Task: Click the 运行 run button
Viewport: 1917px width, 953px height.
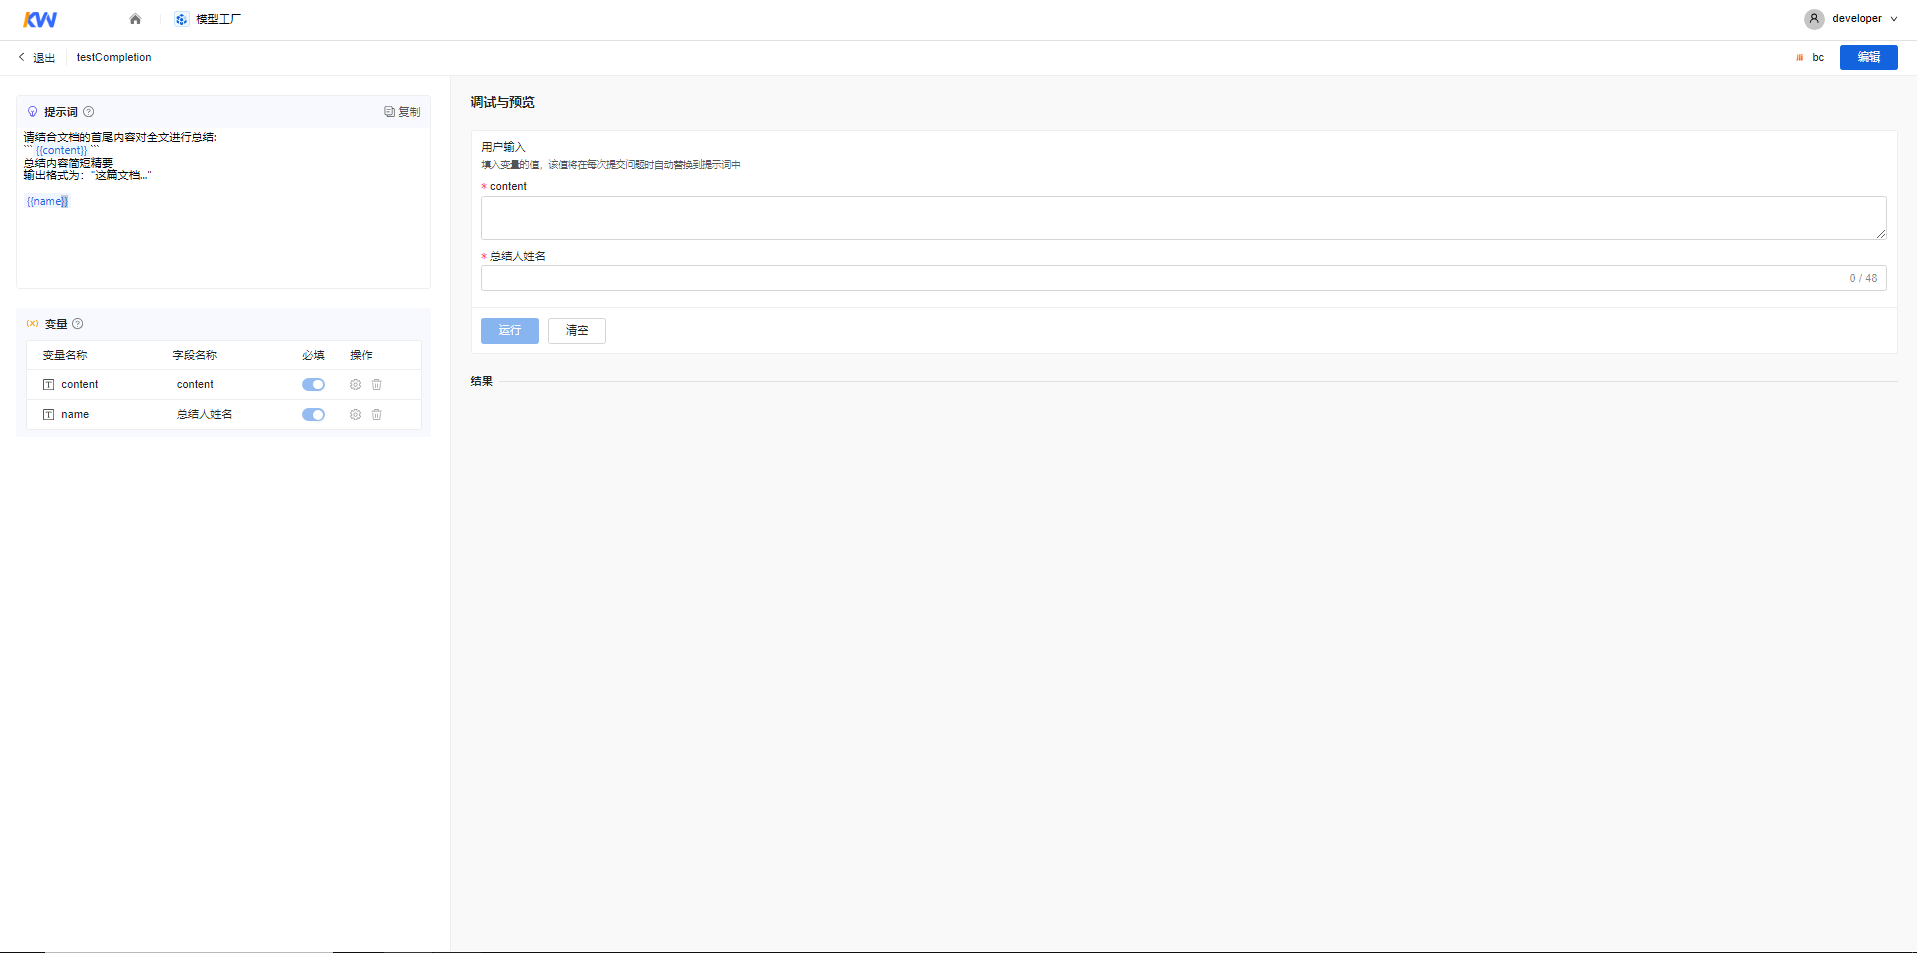Action: [x=510, y=331]
